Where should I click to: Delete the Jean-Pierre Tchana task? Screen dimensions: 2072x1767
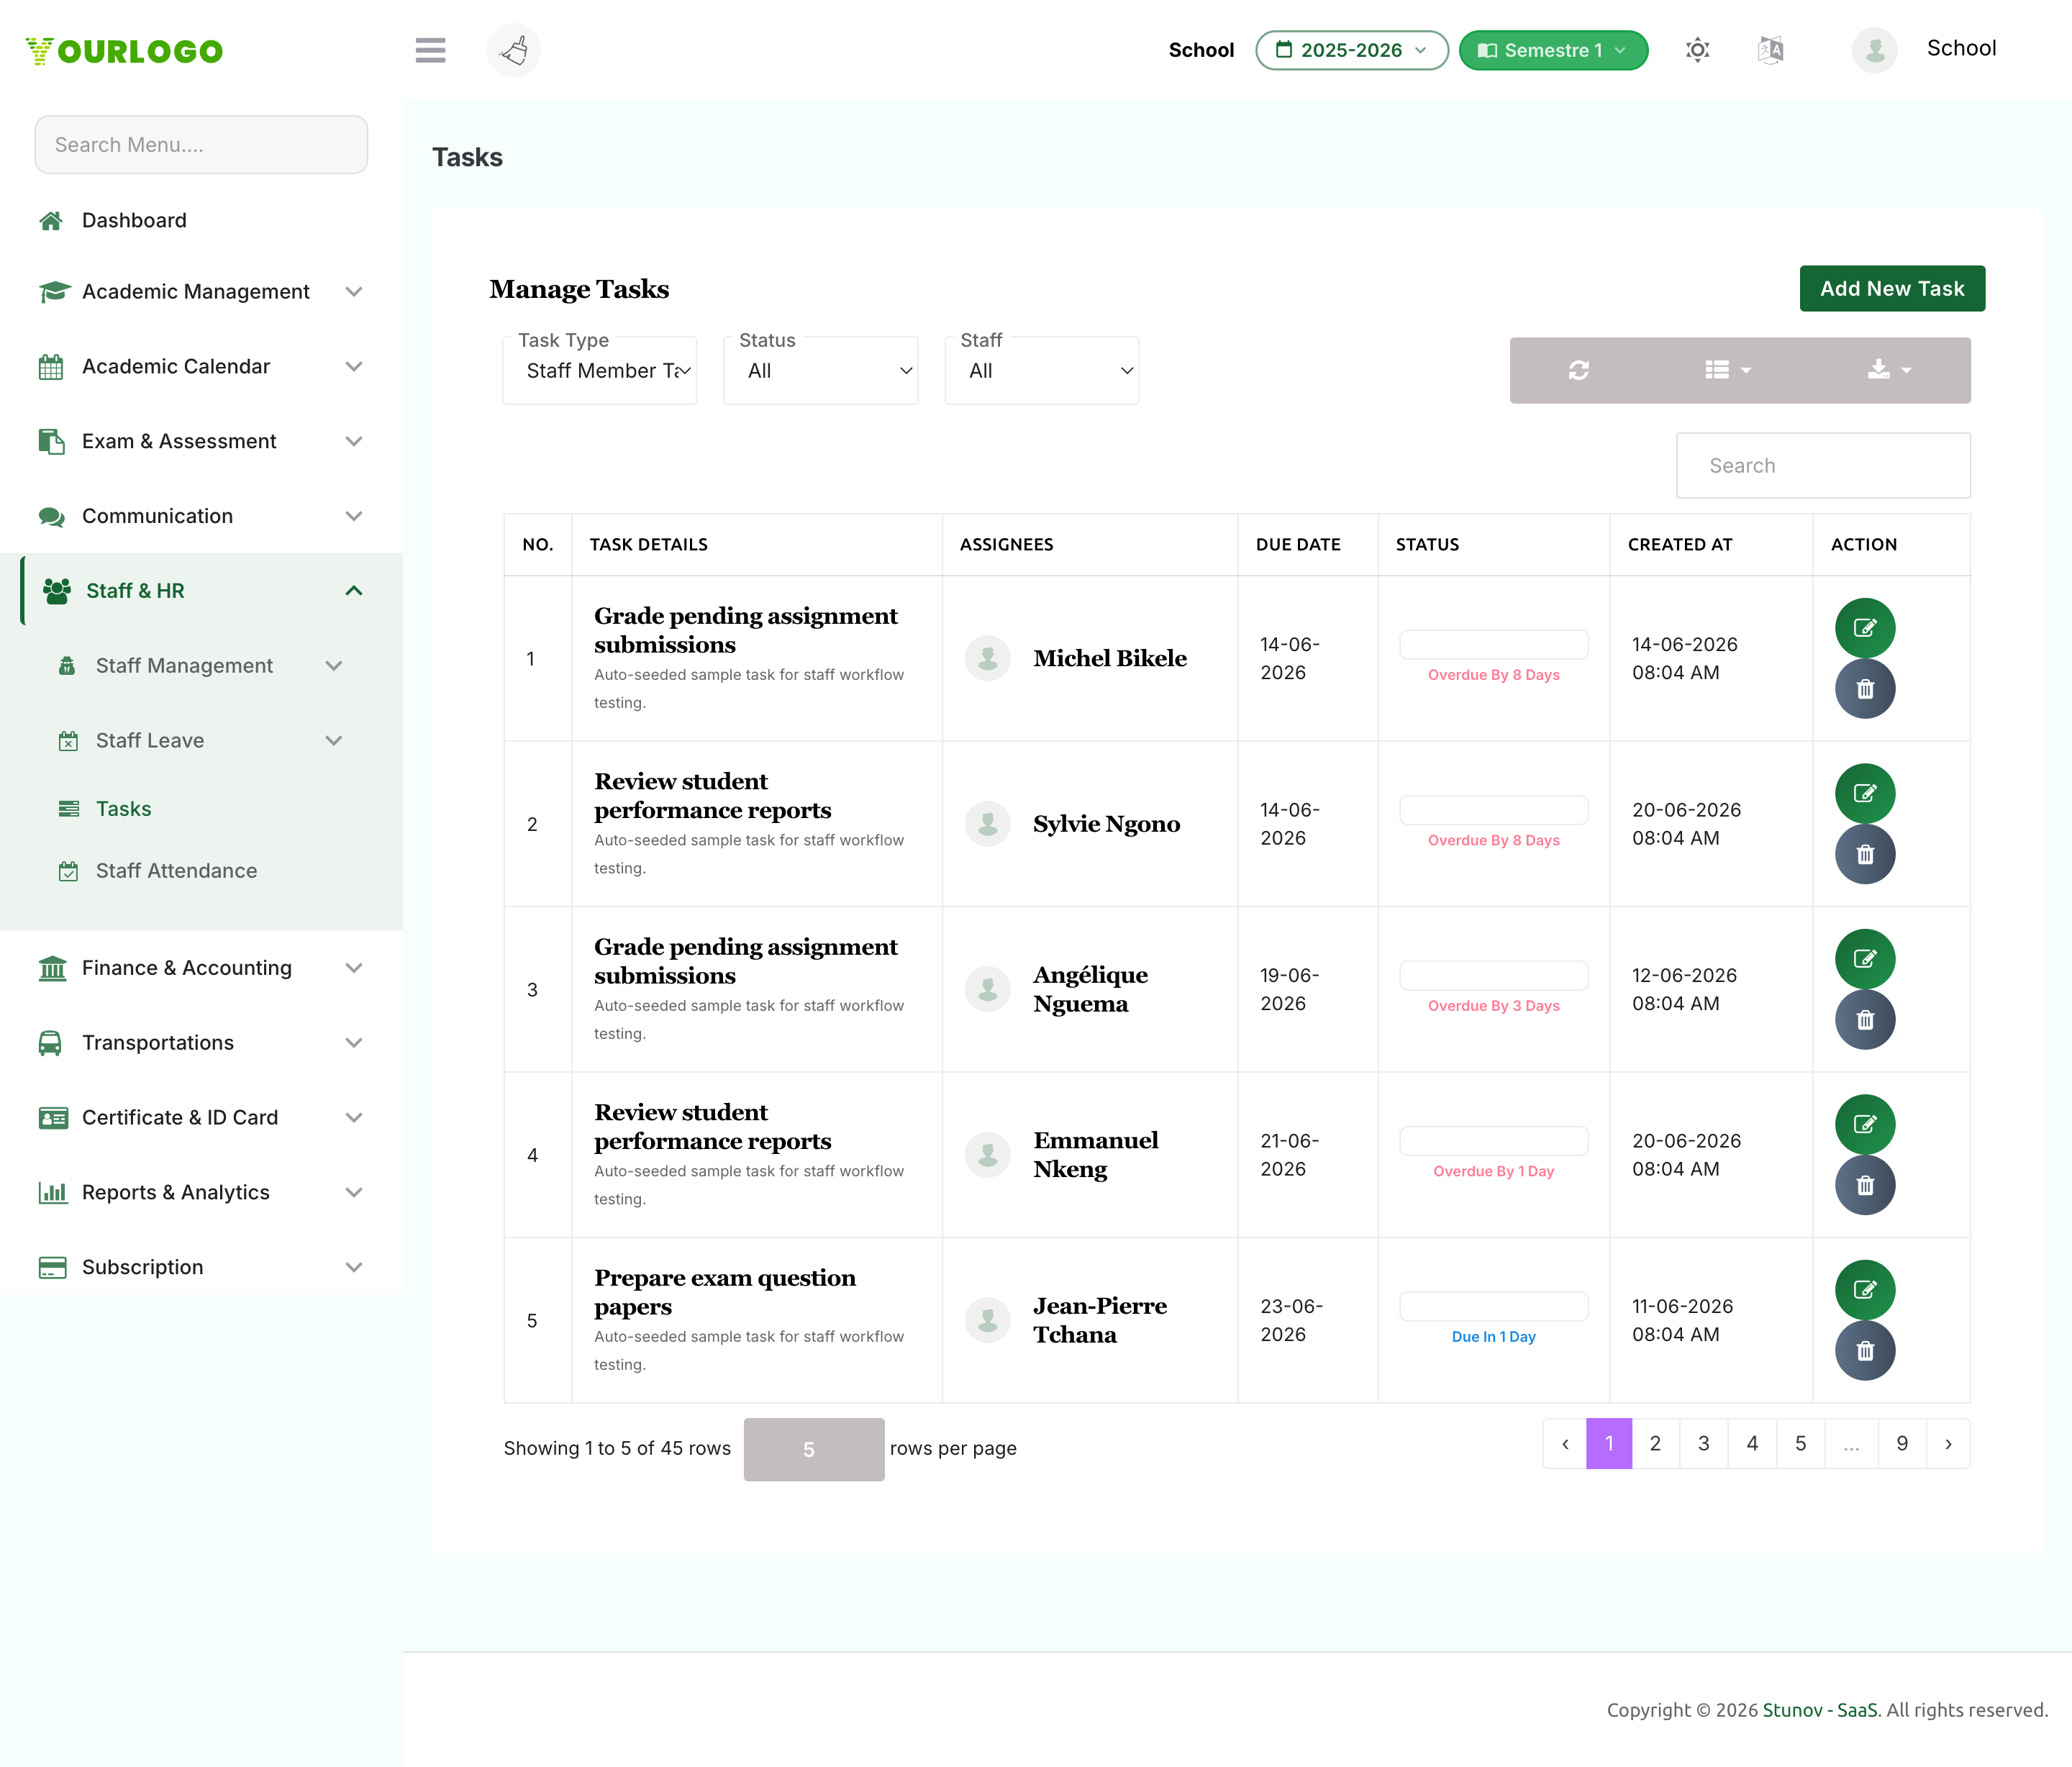click(1864, 1351)
